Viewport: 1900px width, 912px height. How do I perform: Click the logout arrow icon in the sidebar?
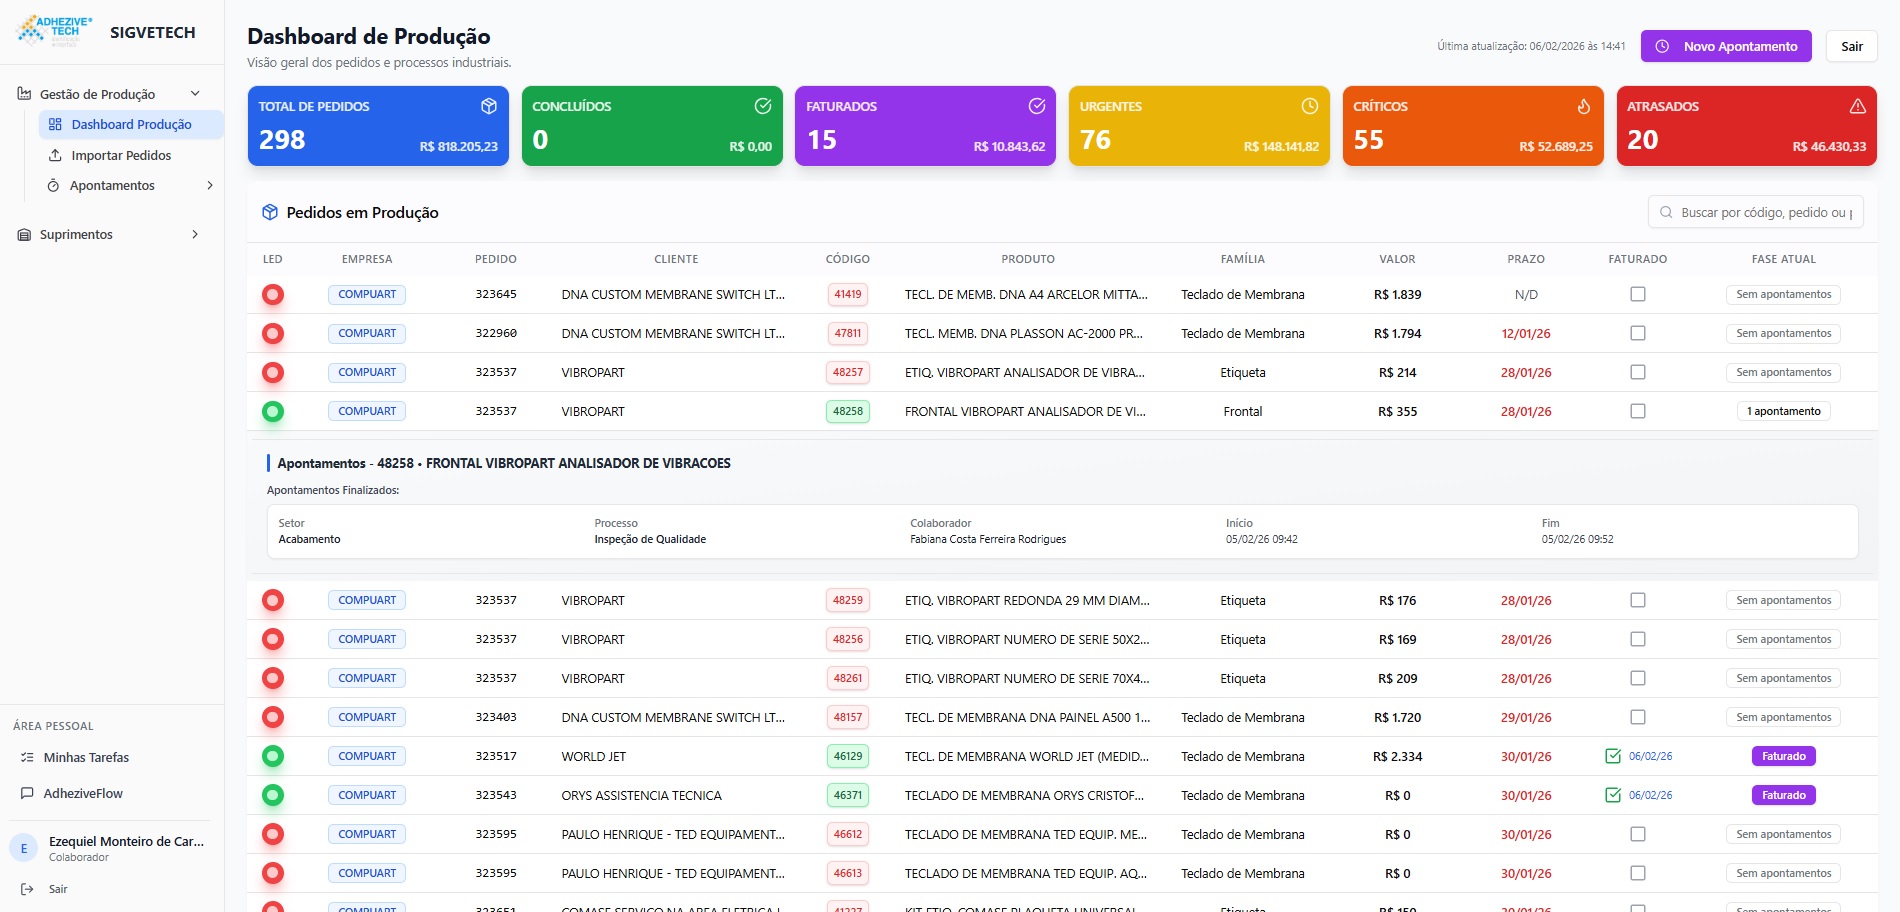(28, 889)
